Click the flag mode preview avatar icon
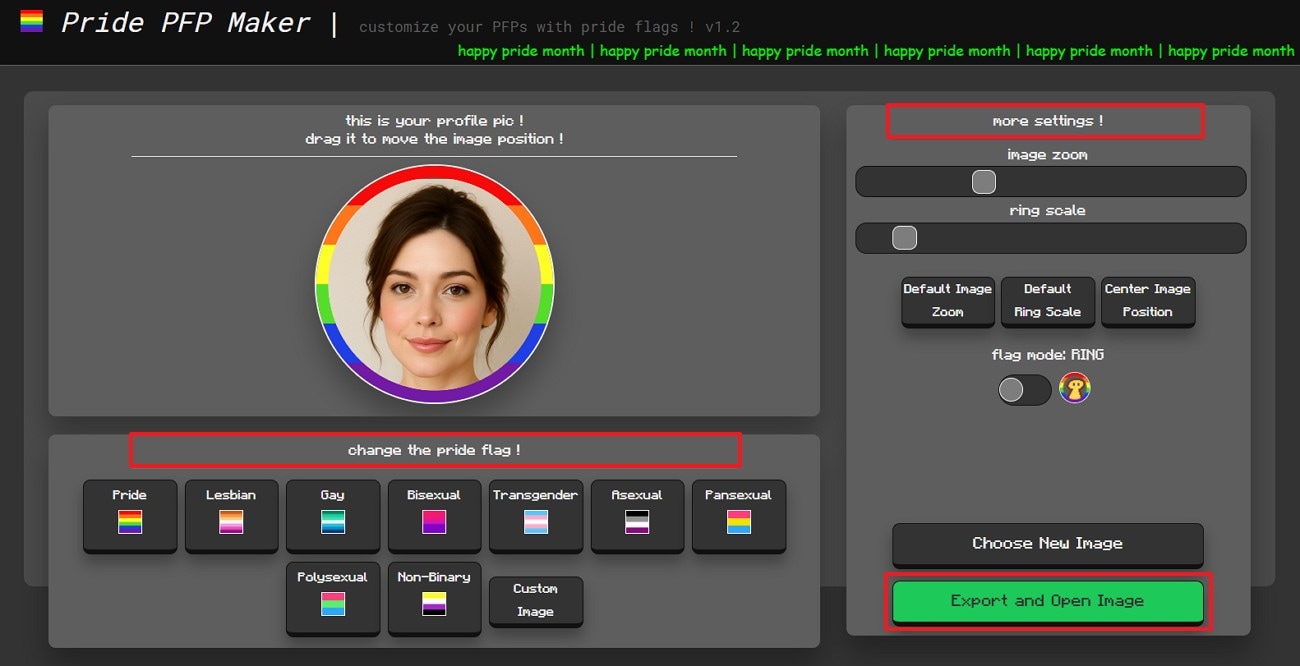This screenshot has height=666, width=1300. click(1075, 388)
